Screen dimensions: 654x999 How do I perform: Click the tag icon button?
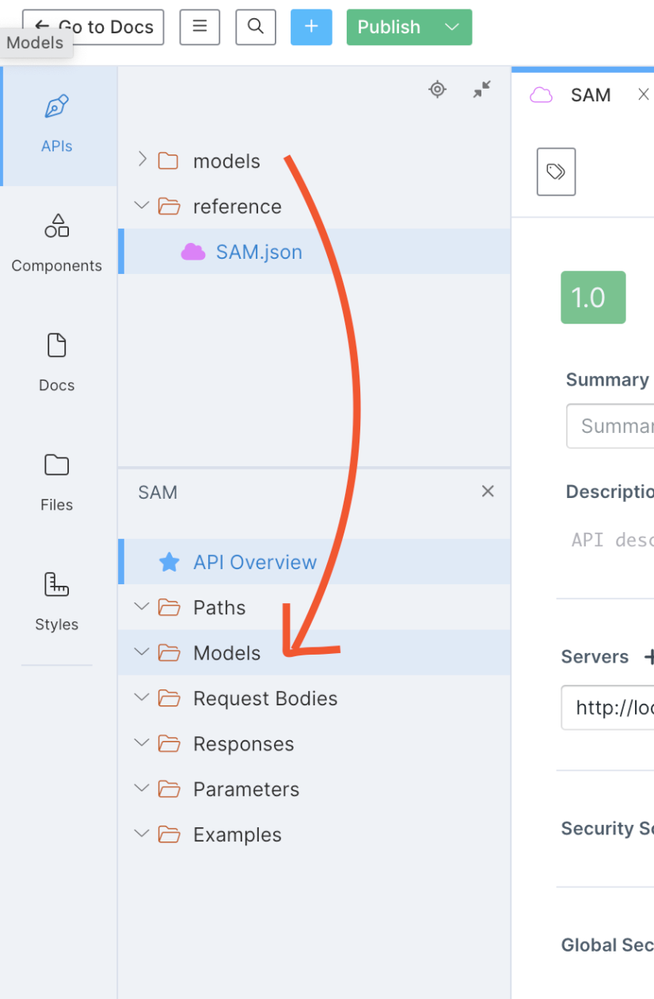click(556, 172)
